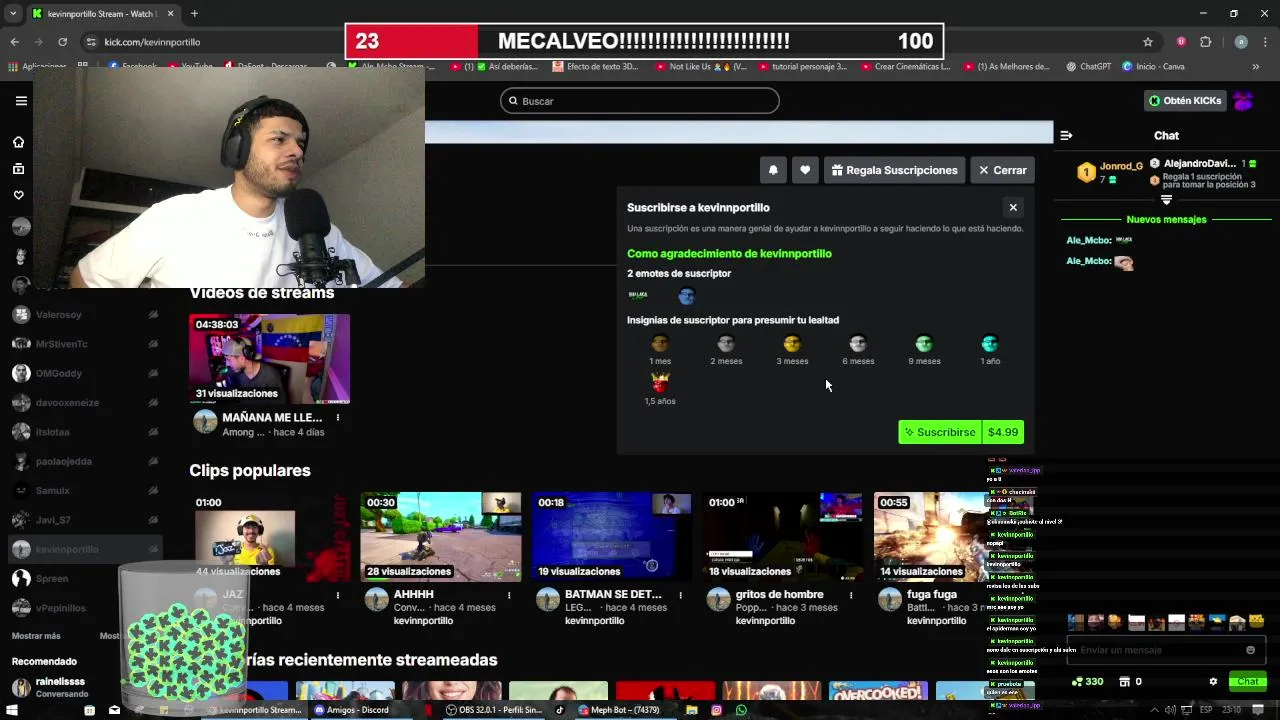Select Samulx in followed channels list
The image size is (1280, 720).
pos(85,490)
